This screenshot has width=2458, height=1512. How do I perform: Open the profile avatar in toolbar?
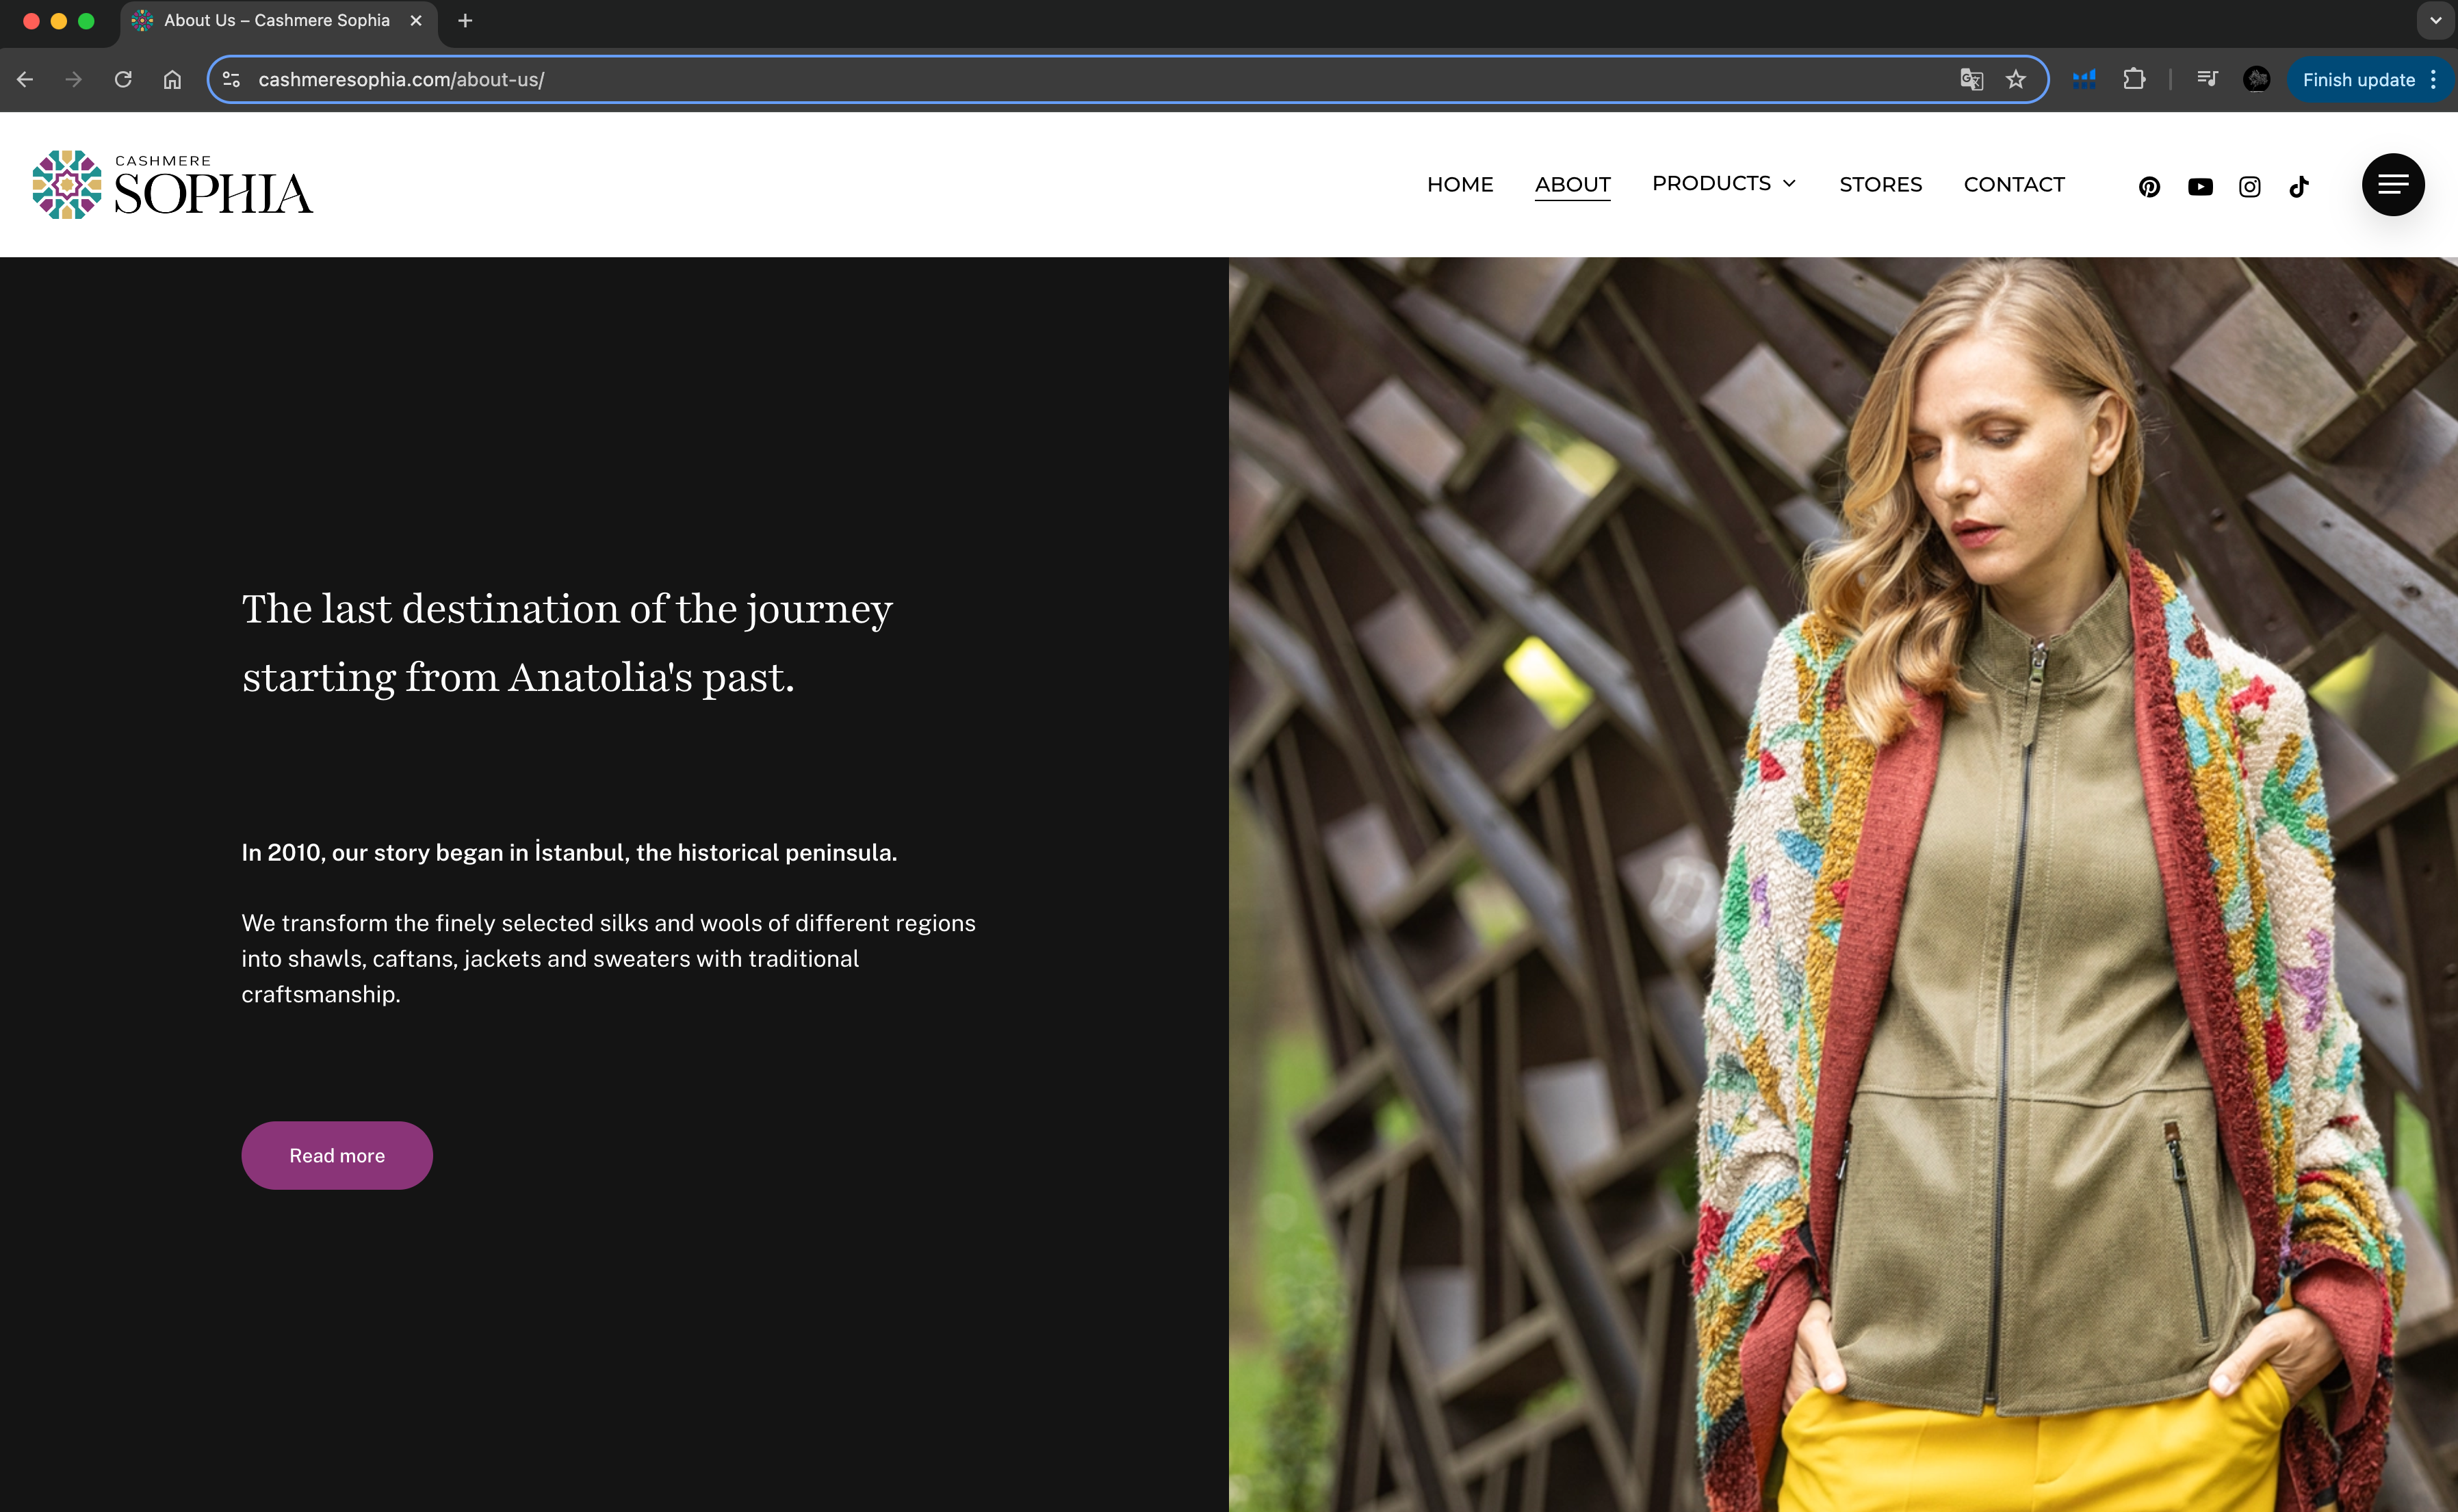tap(2256, 79)
